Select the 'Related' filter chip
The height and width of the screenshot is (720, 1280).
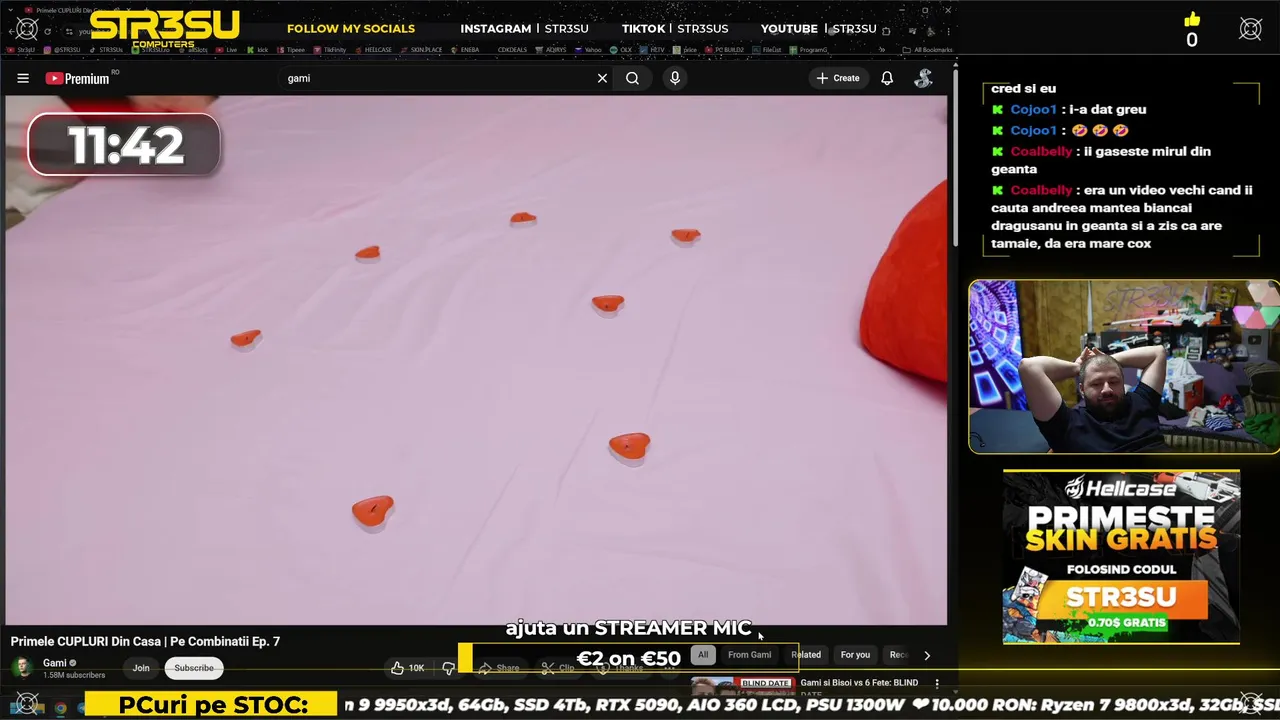[806, 655]
